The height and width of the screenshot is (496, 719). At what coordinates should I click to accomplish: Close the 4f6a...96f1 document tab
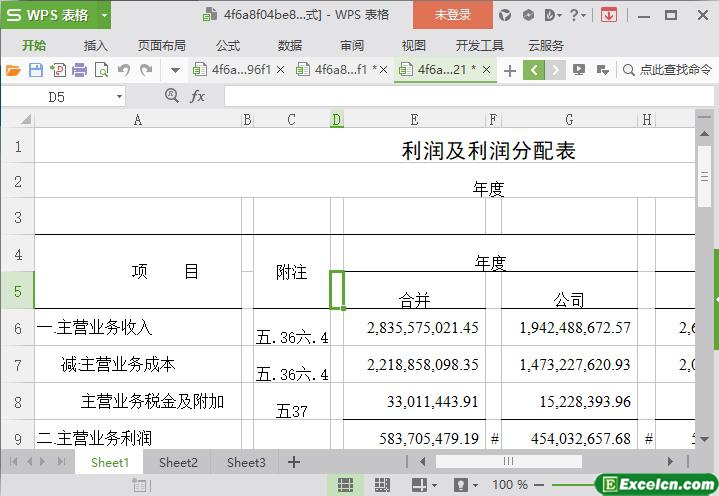click(x=281, y=70)
